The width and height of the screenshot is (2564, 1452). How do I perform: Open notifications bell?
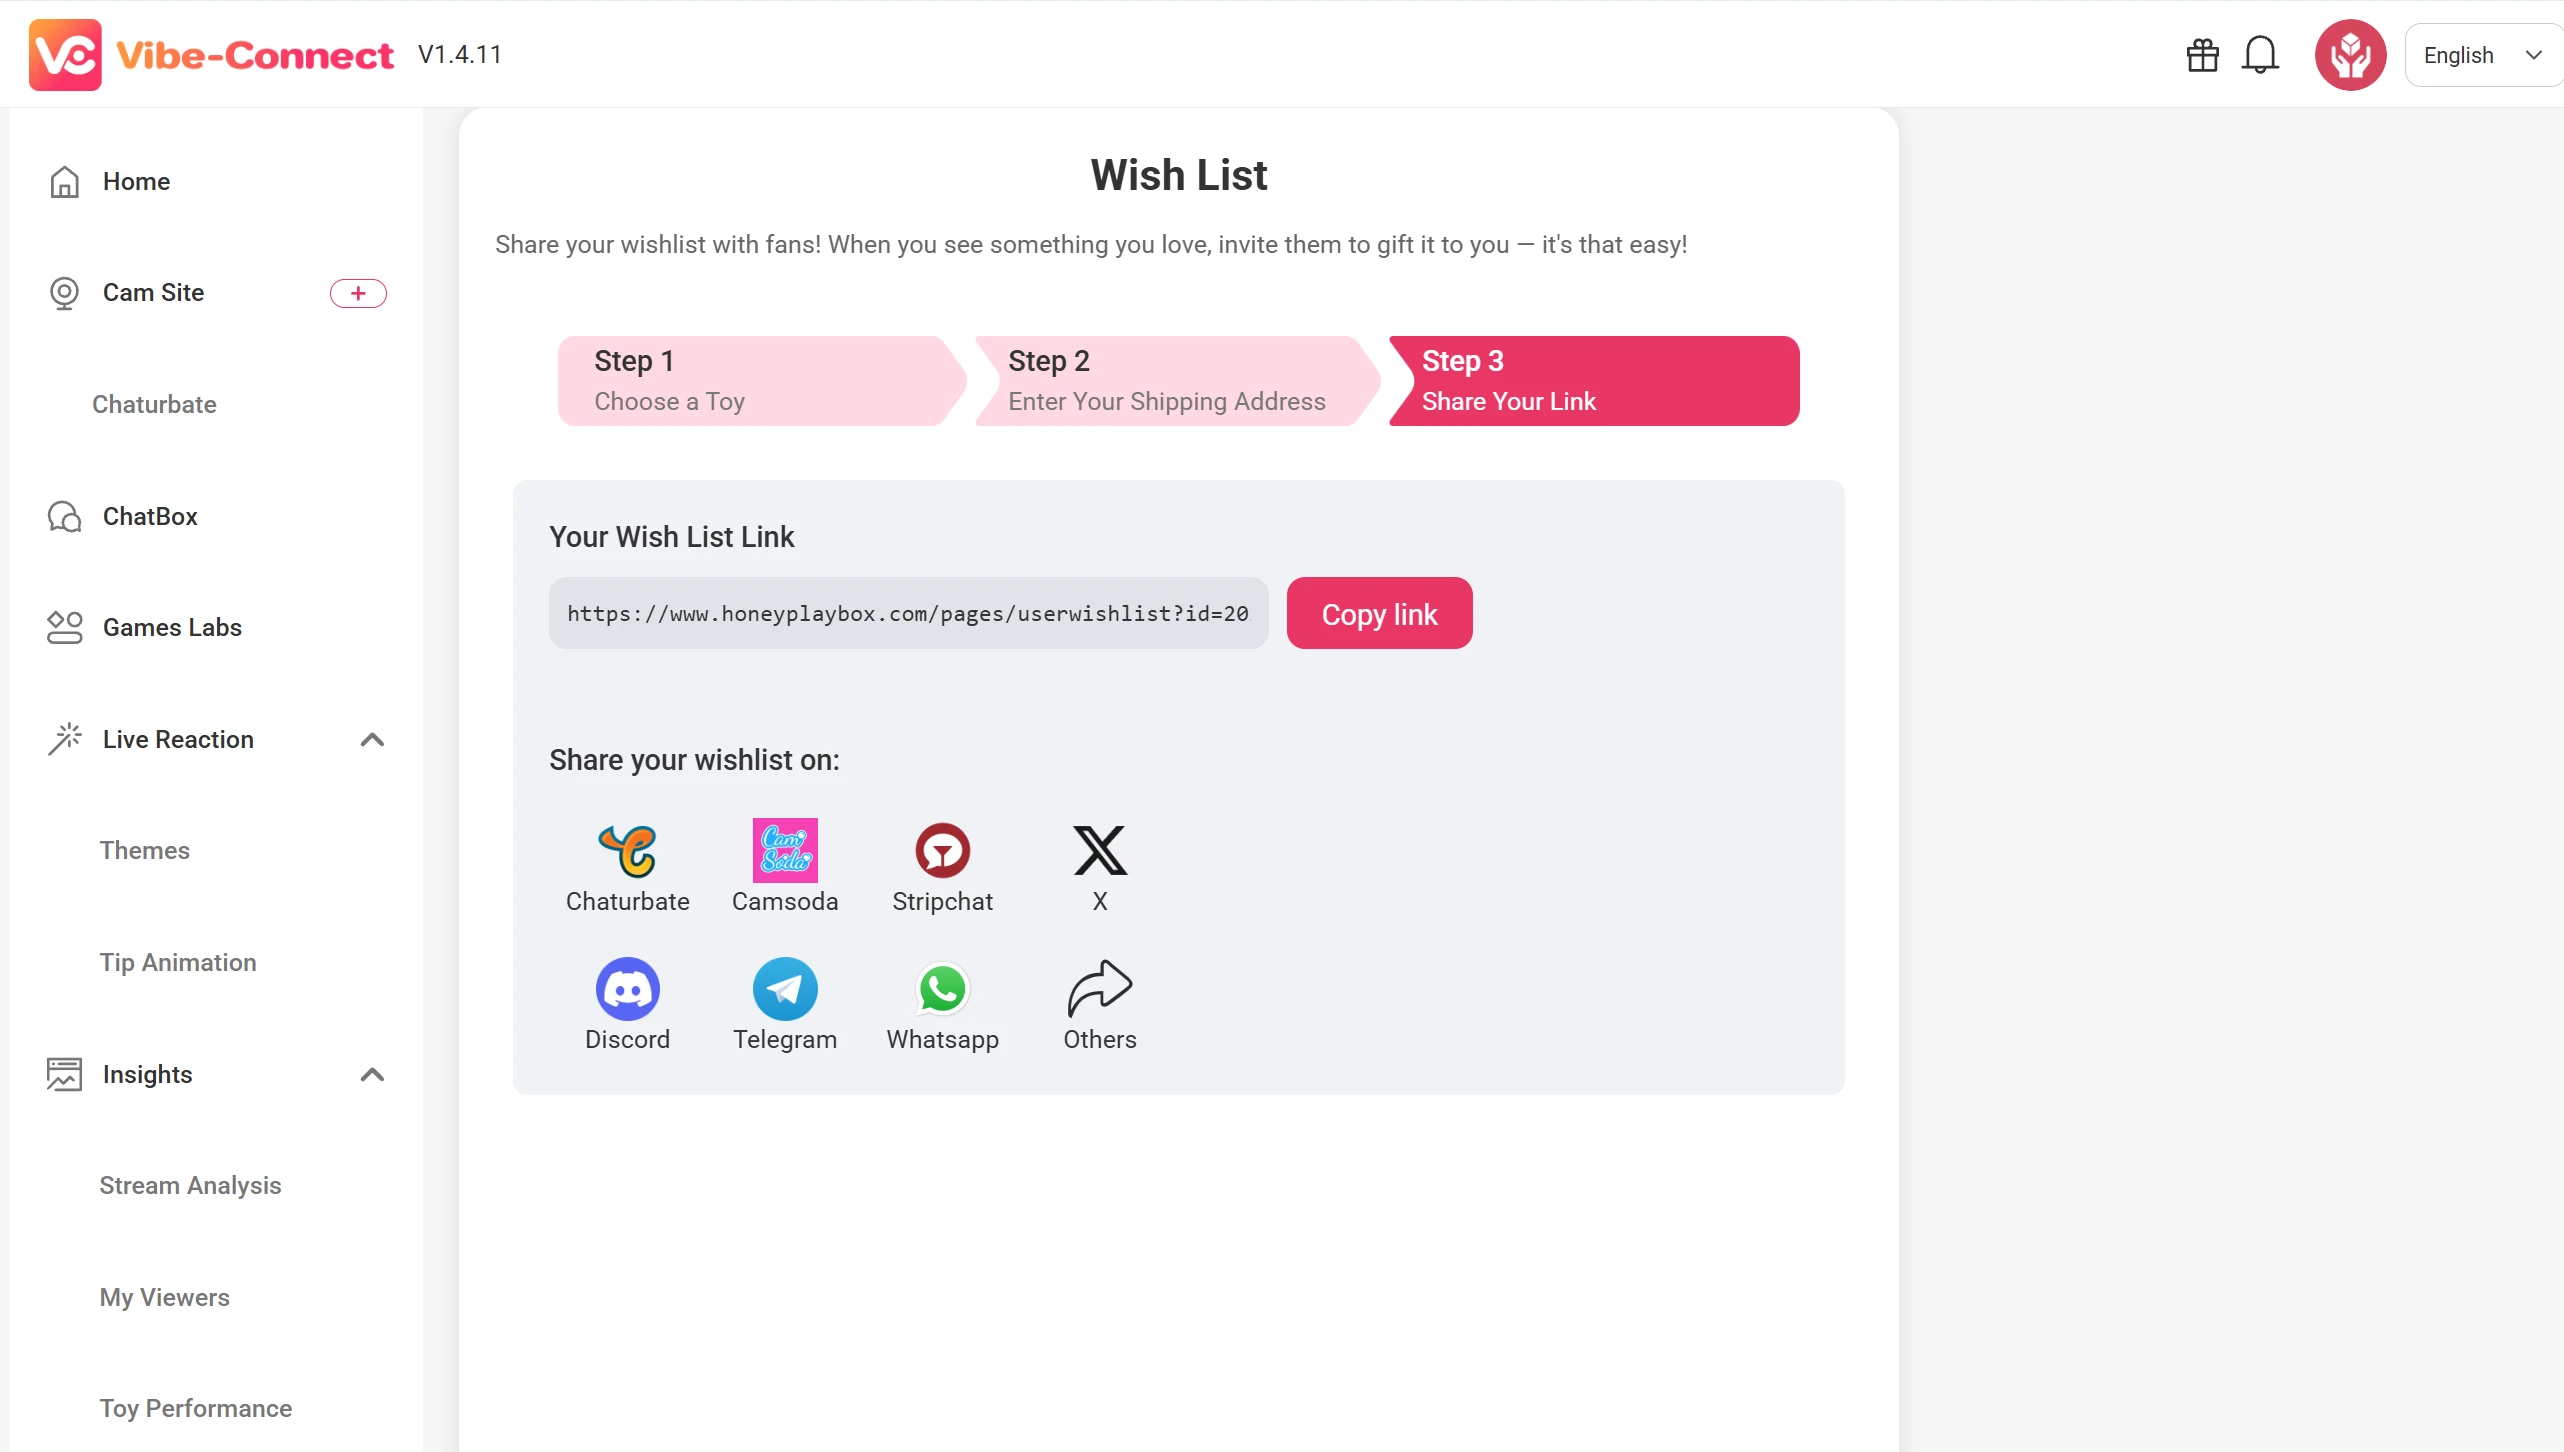(2260, 55)
